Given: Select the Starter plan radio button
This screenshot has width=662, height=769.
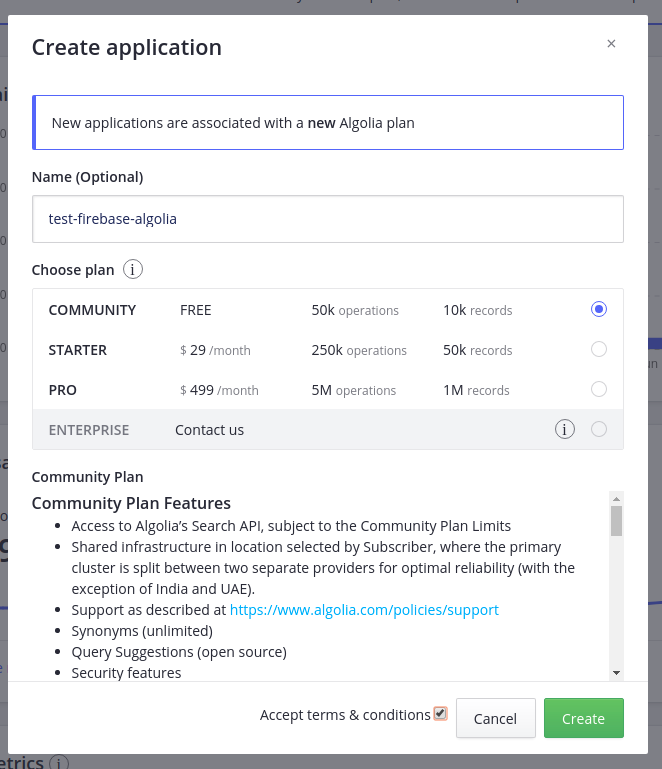Looking at the screenshot, I should click(x=599, y=350).
